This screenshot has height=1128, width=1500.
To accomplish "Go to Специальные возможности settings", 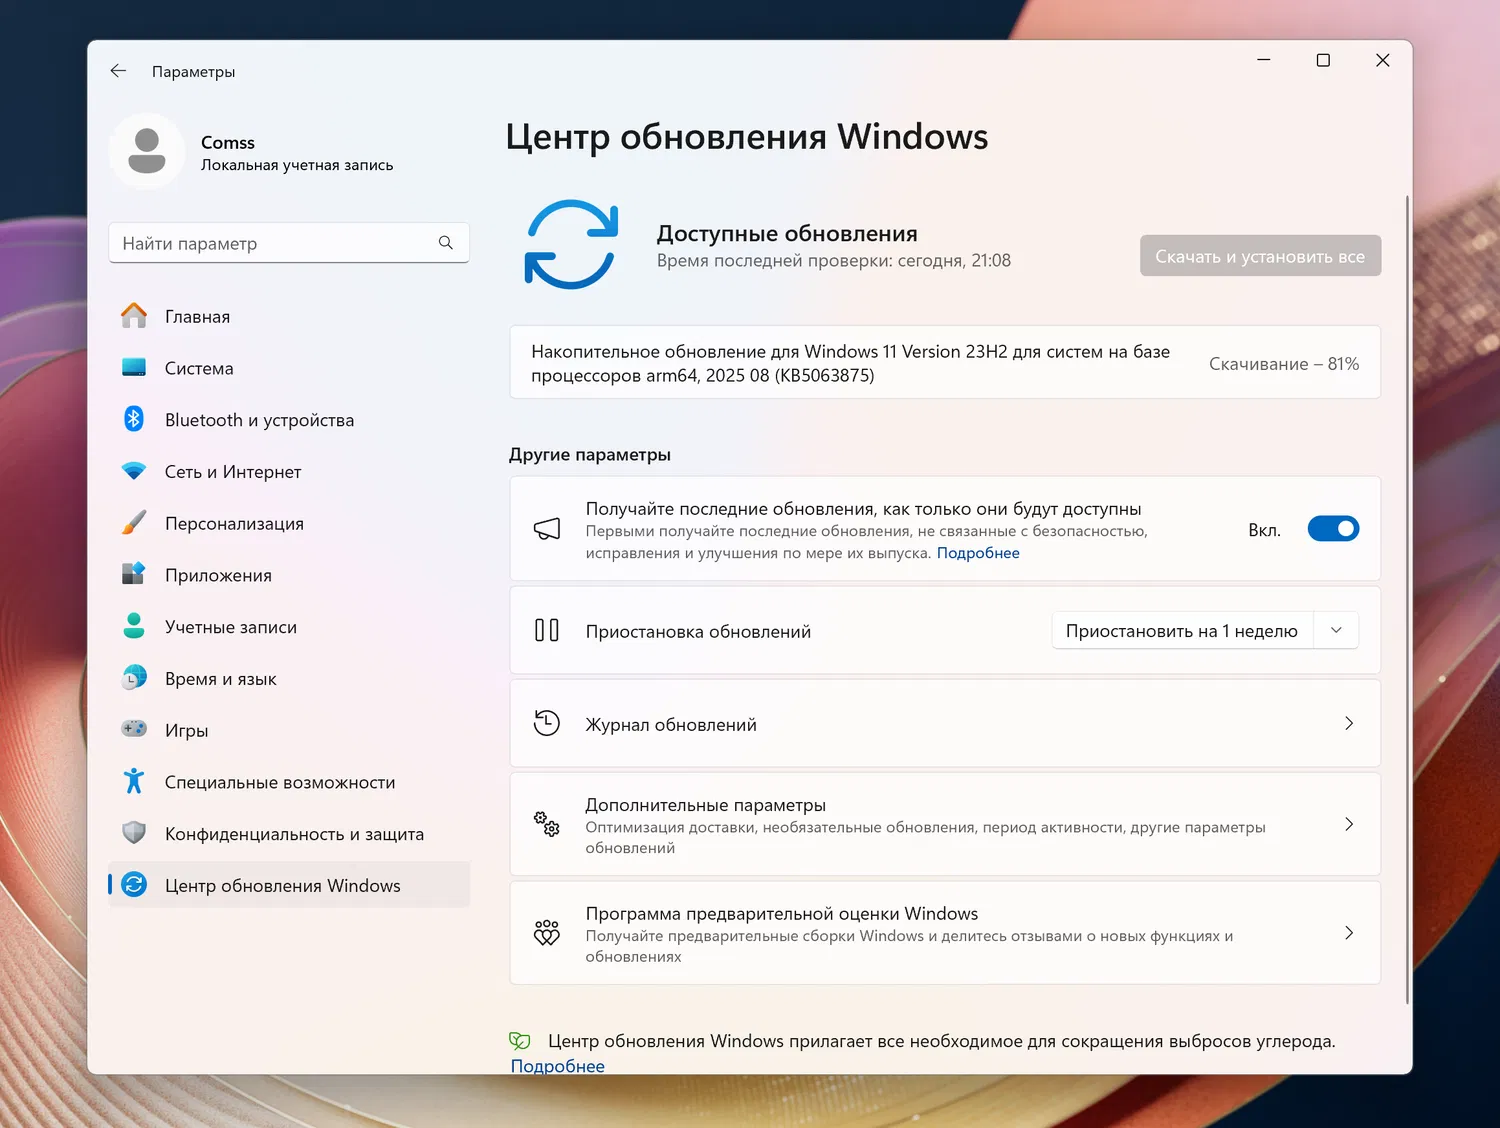I will (289, 782).
